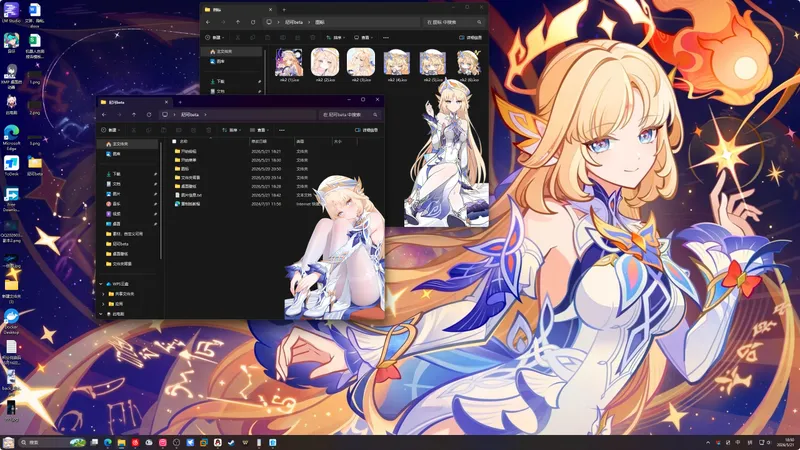Select the ToDesk desktop icon
The image size is (800, 450).
point(11,166)
